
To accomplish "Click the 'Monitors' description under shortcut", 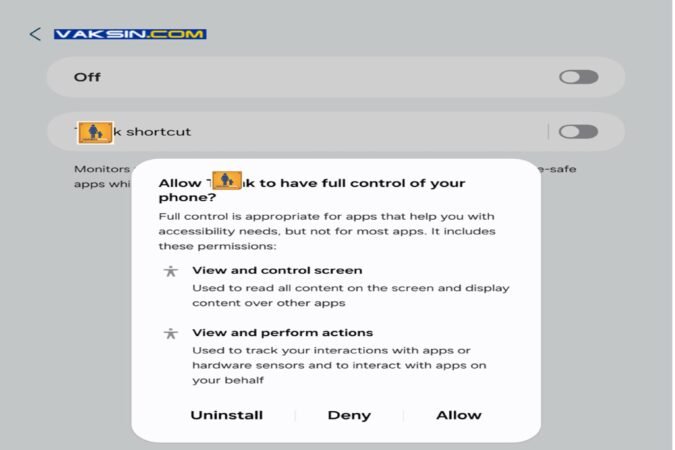I will click(102, 176).
